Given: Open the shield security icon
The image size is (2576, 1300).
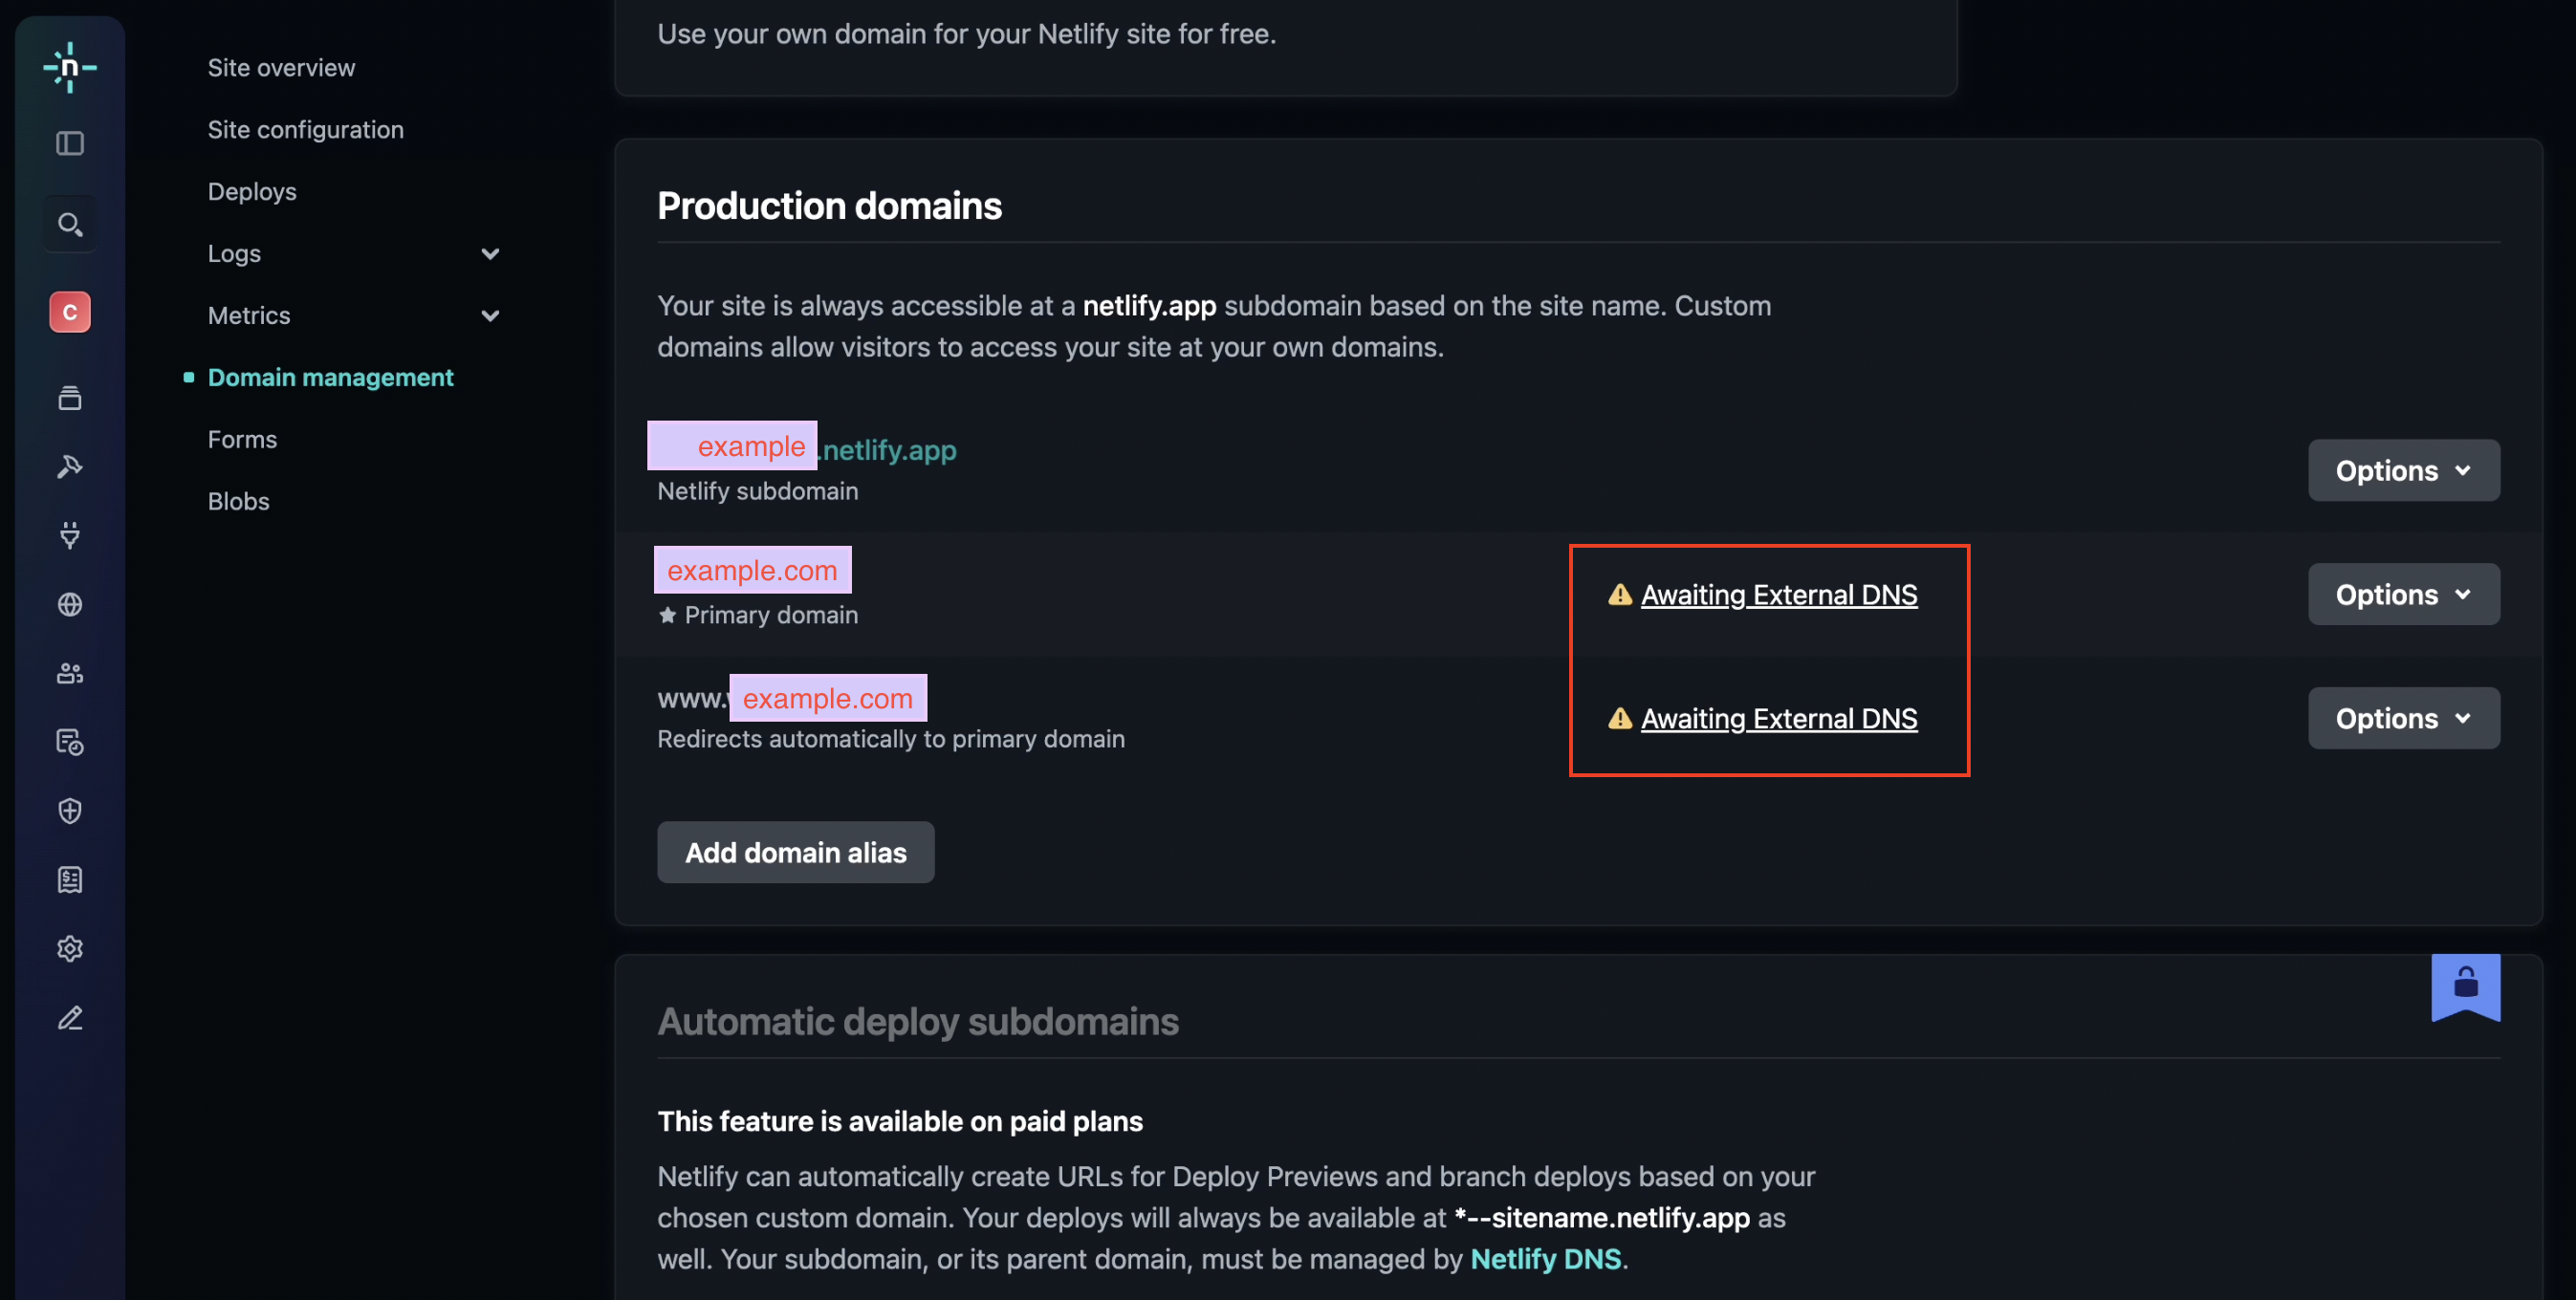Looking at the screenshot, I should tap(70, 811).
